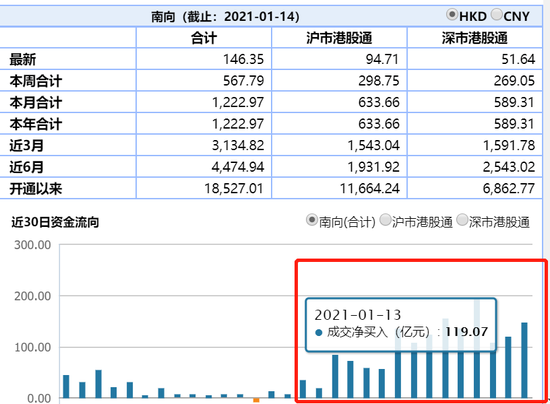This screenshot has height=404, width=550.
Task: Click the 本月合计 total 1,222.97
Action: [238, 102]
